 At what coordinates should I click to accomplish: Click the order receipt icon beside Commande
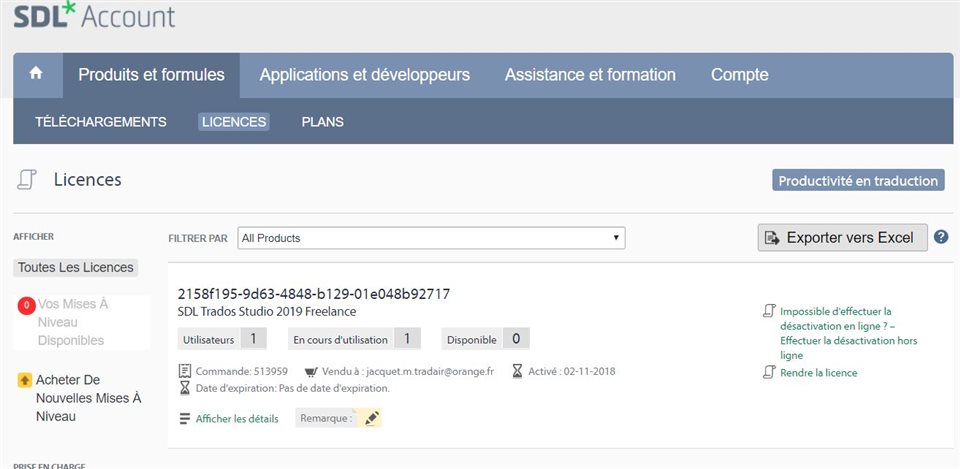185,371
